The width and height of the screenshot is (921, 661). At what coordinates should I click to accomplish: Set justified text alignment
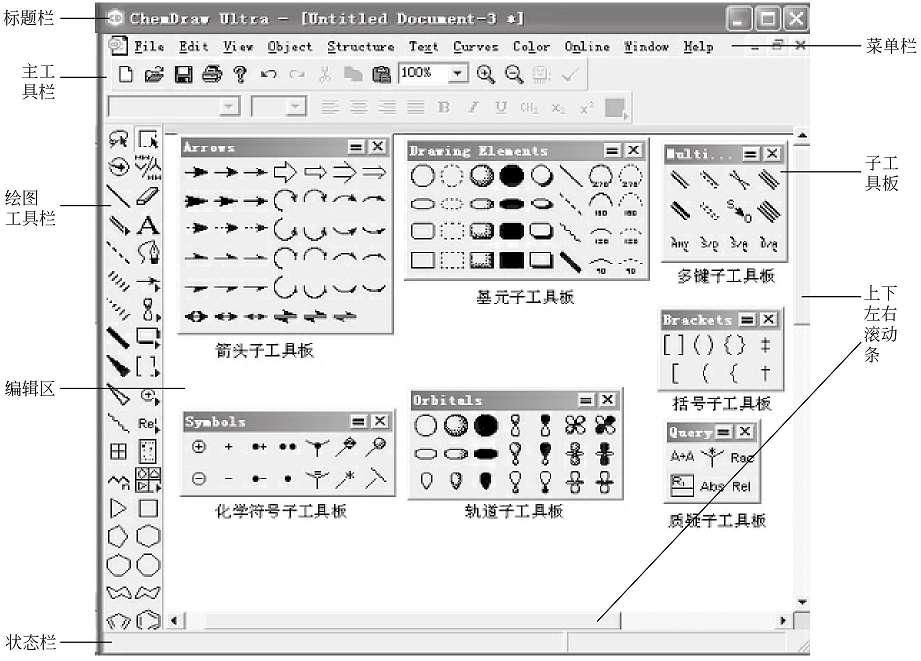point(416,108)
